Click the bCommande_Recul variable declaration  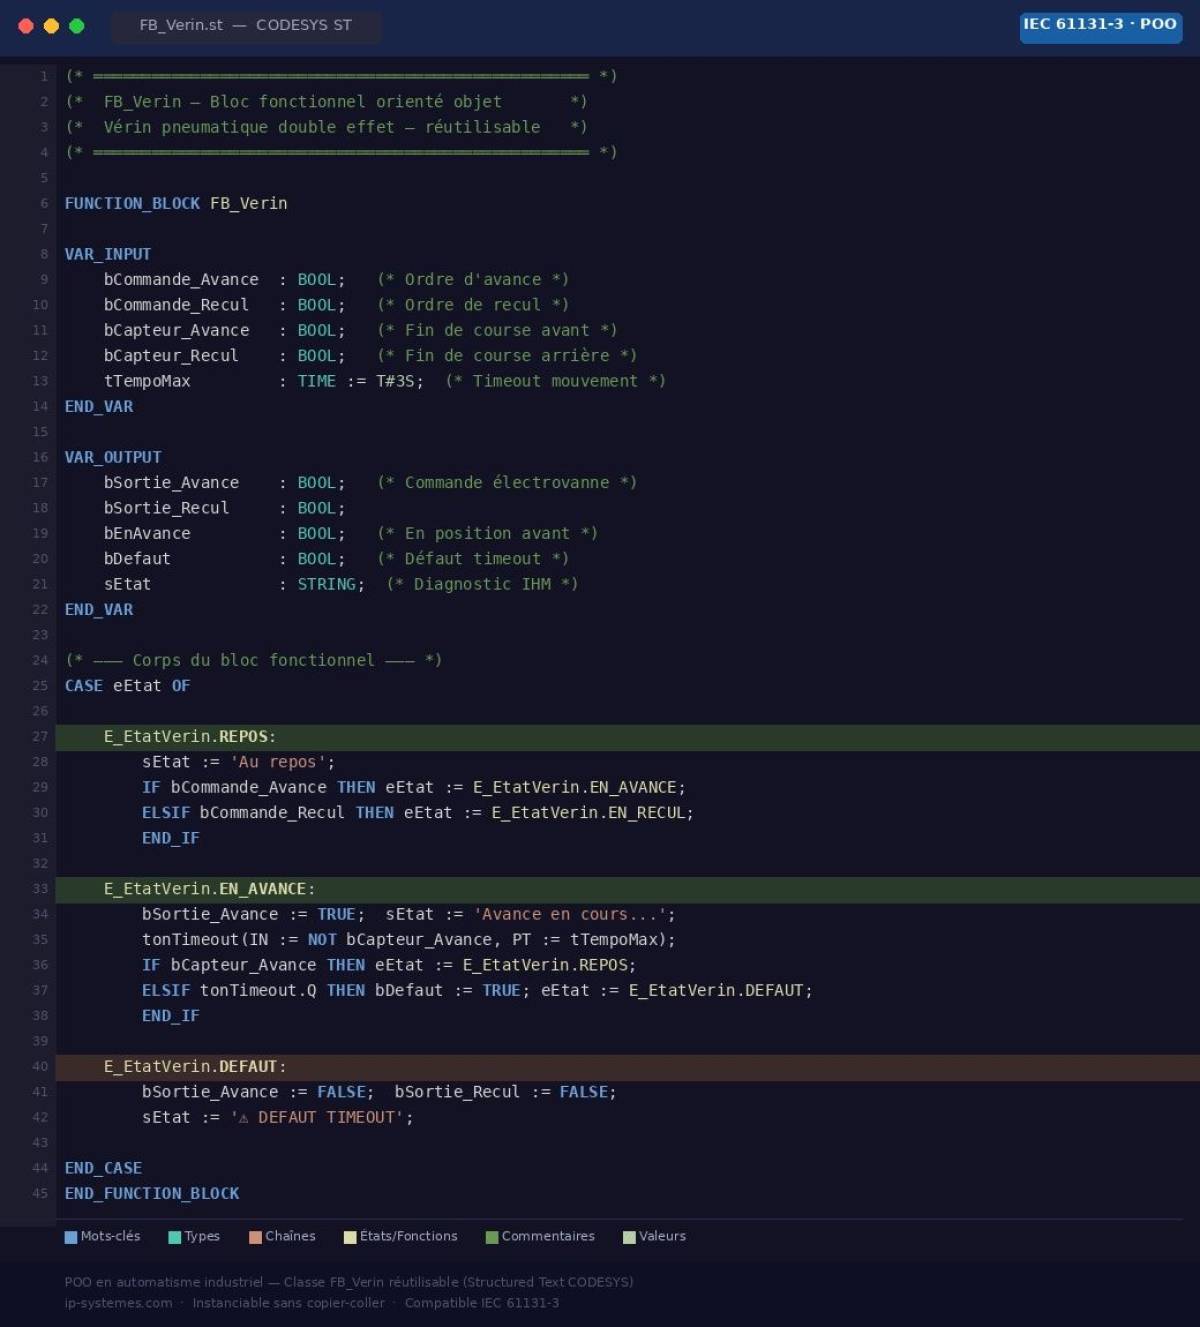(224, 305)
